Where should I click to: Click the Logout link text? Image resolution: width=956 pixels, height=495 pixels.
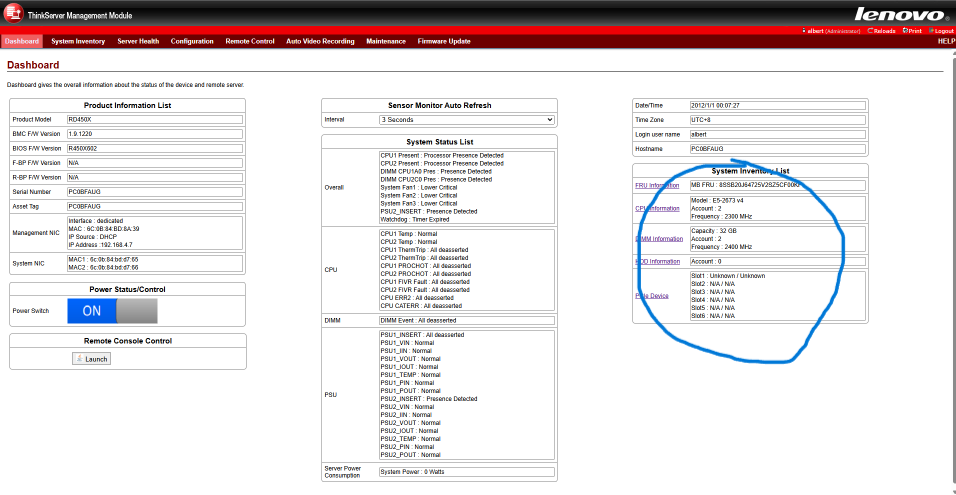tap(943, 31)
